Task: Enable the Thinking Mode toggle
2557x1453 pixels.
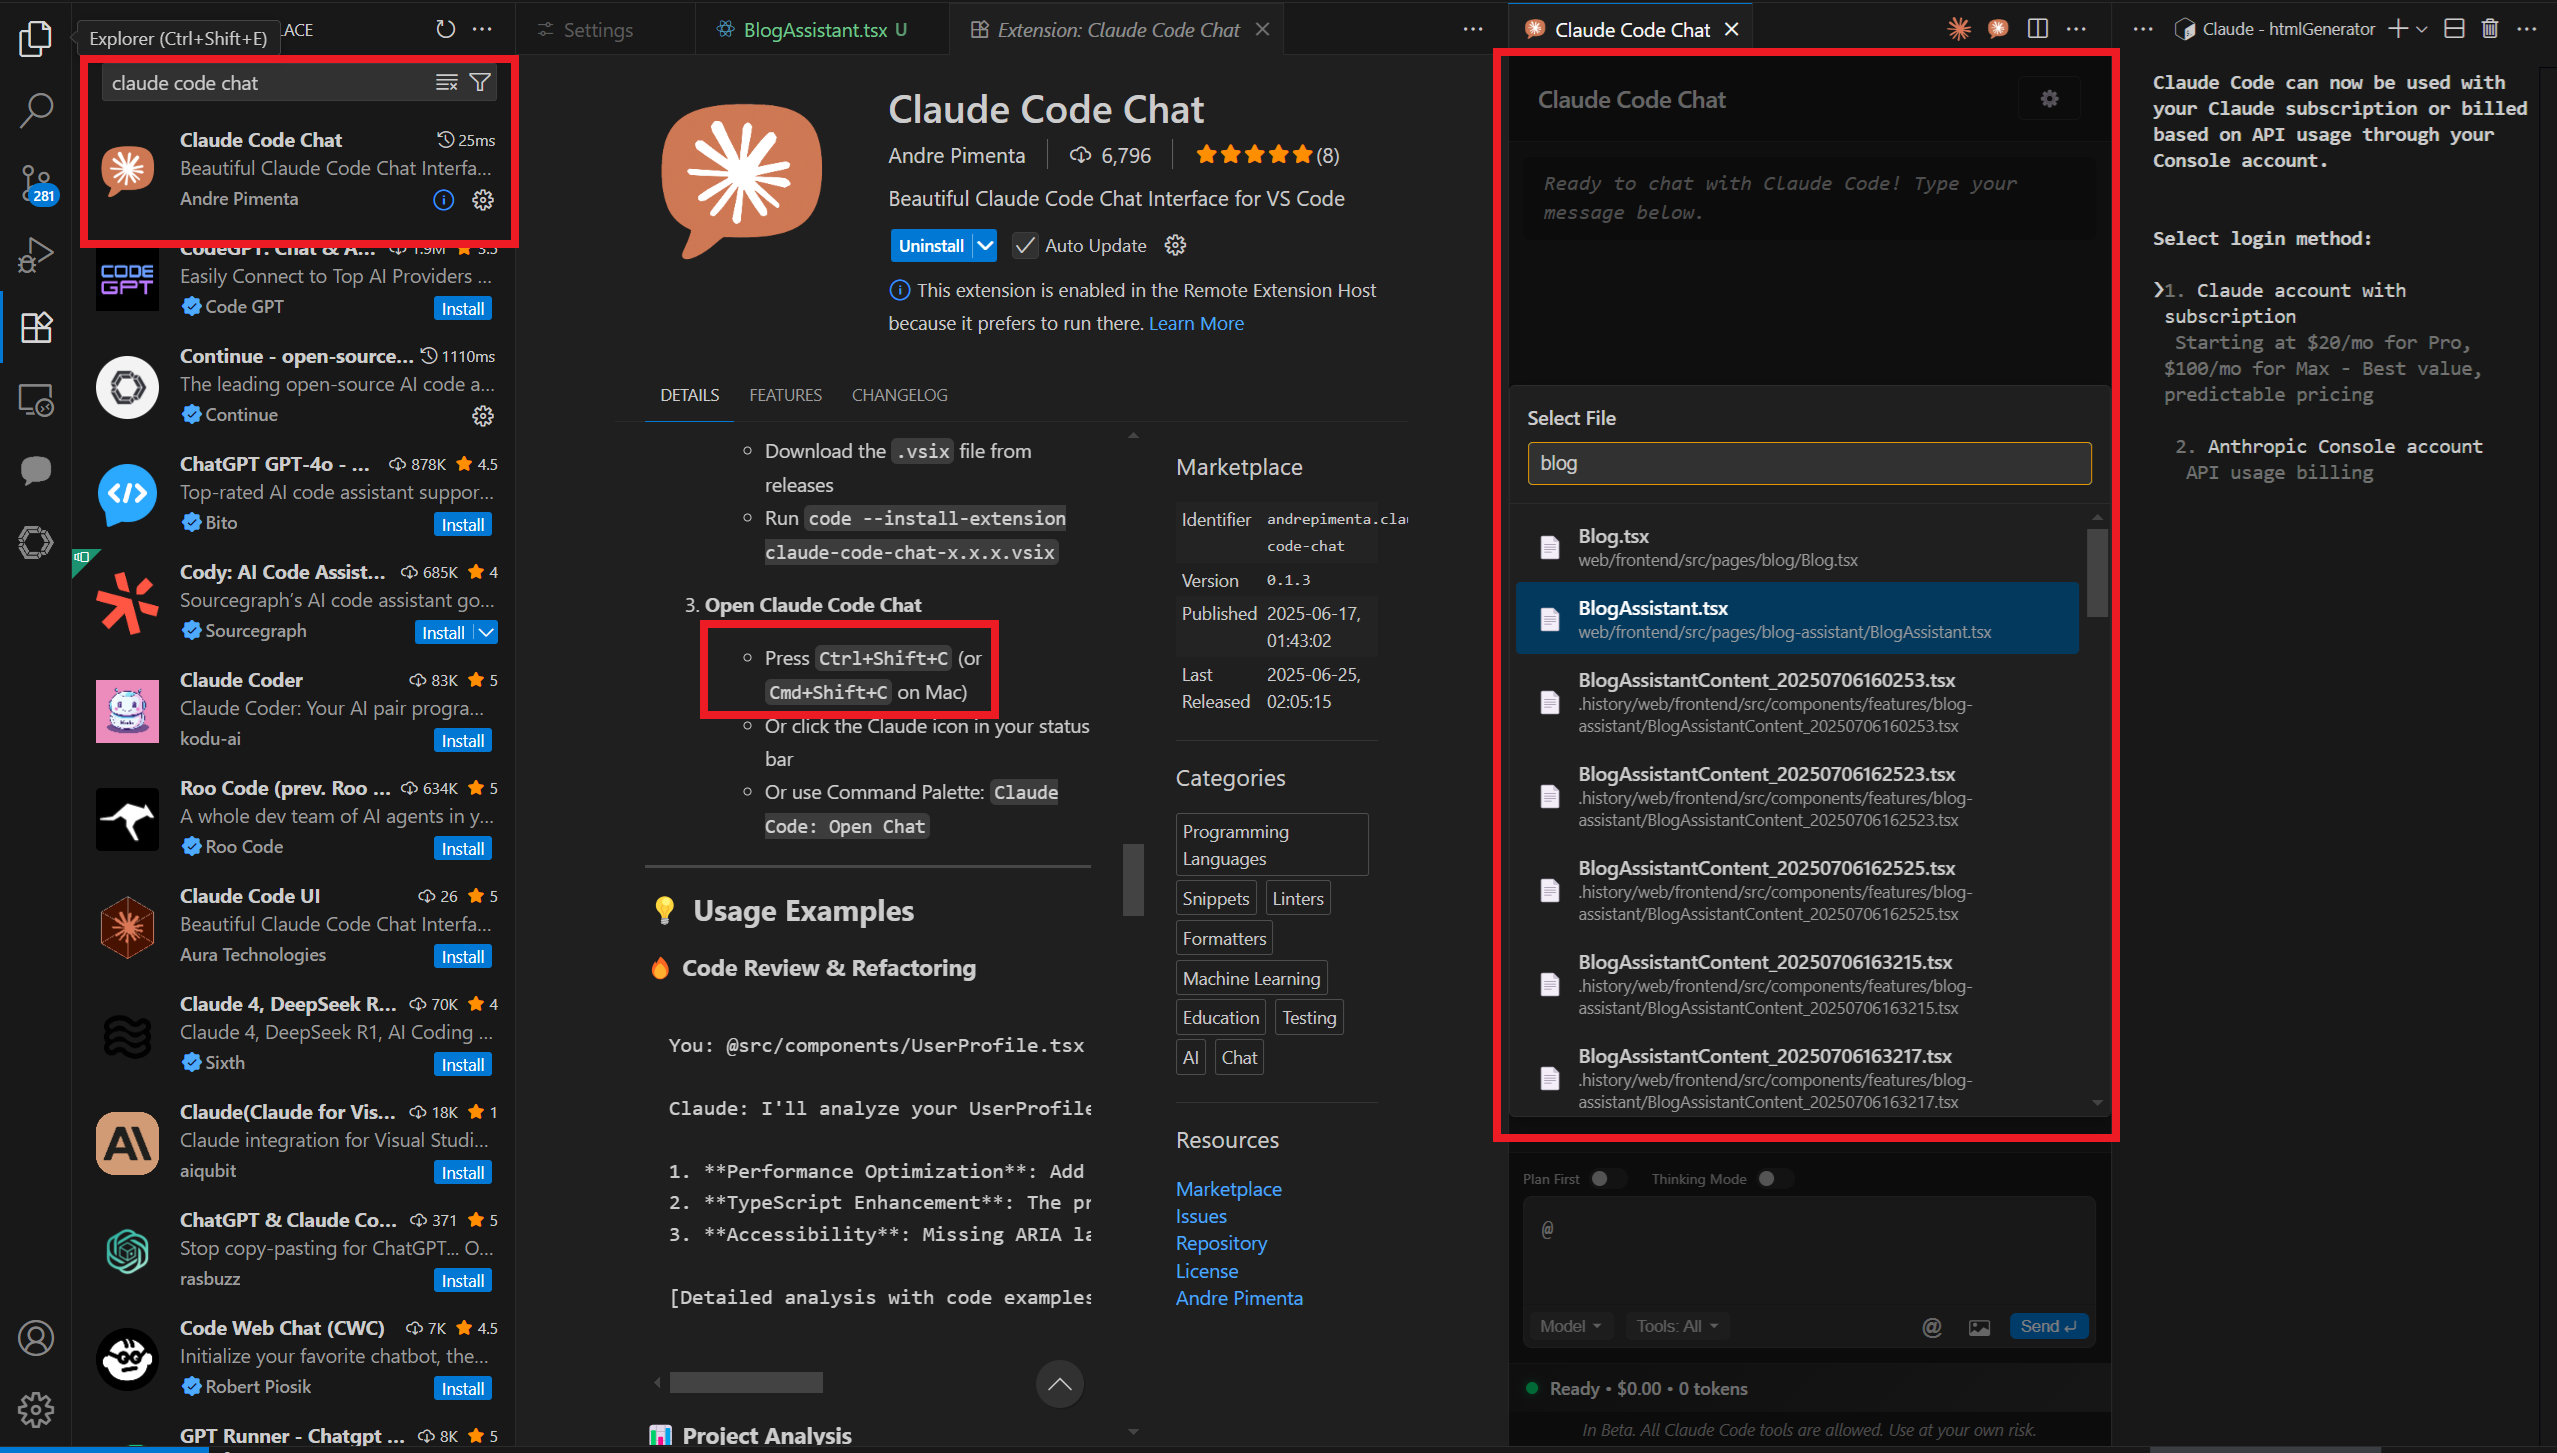Action: tap(1773, 1179)
